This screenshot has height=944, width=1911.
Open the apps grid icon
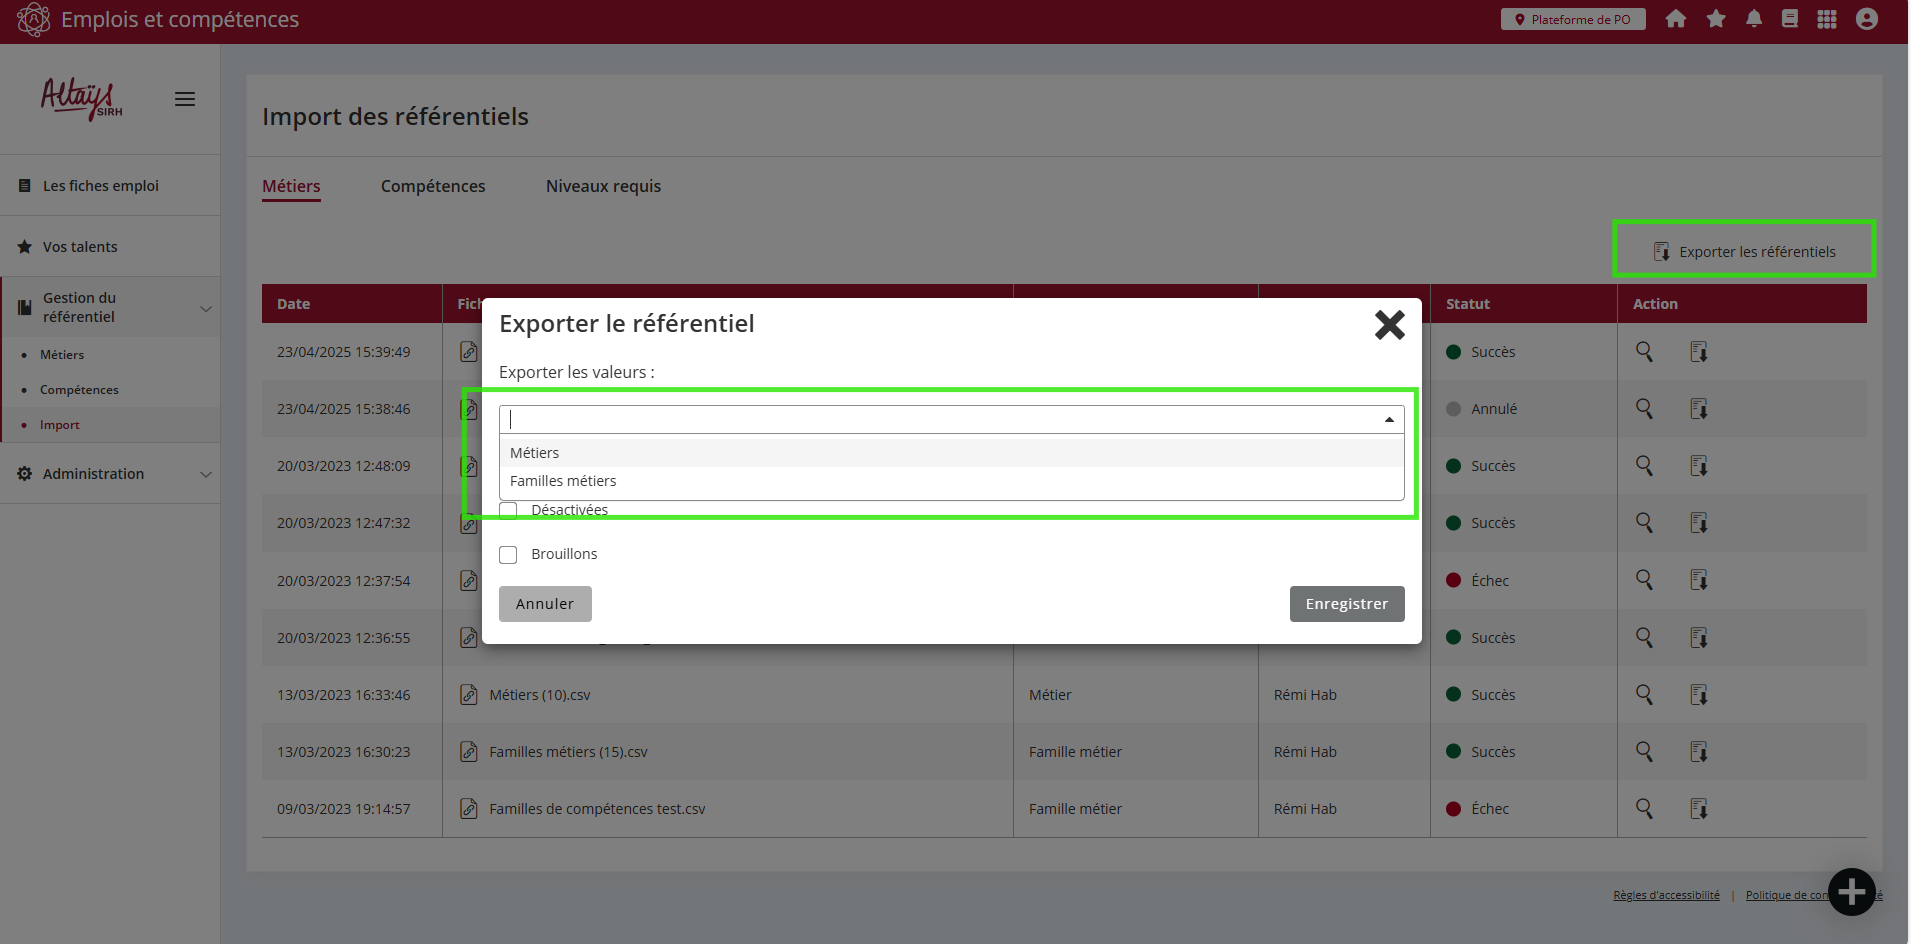pos(1827,19)
